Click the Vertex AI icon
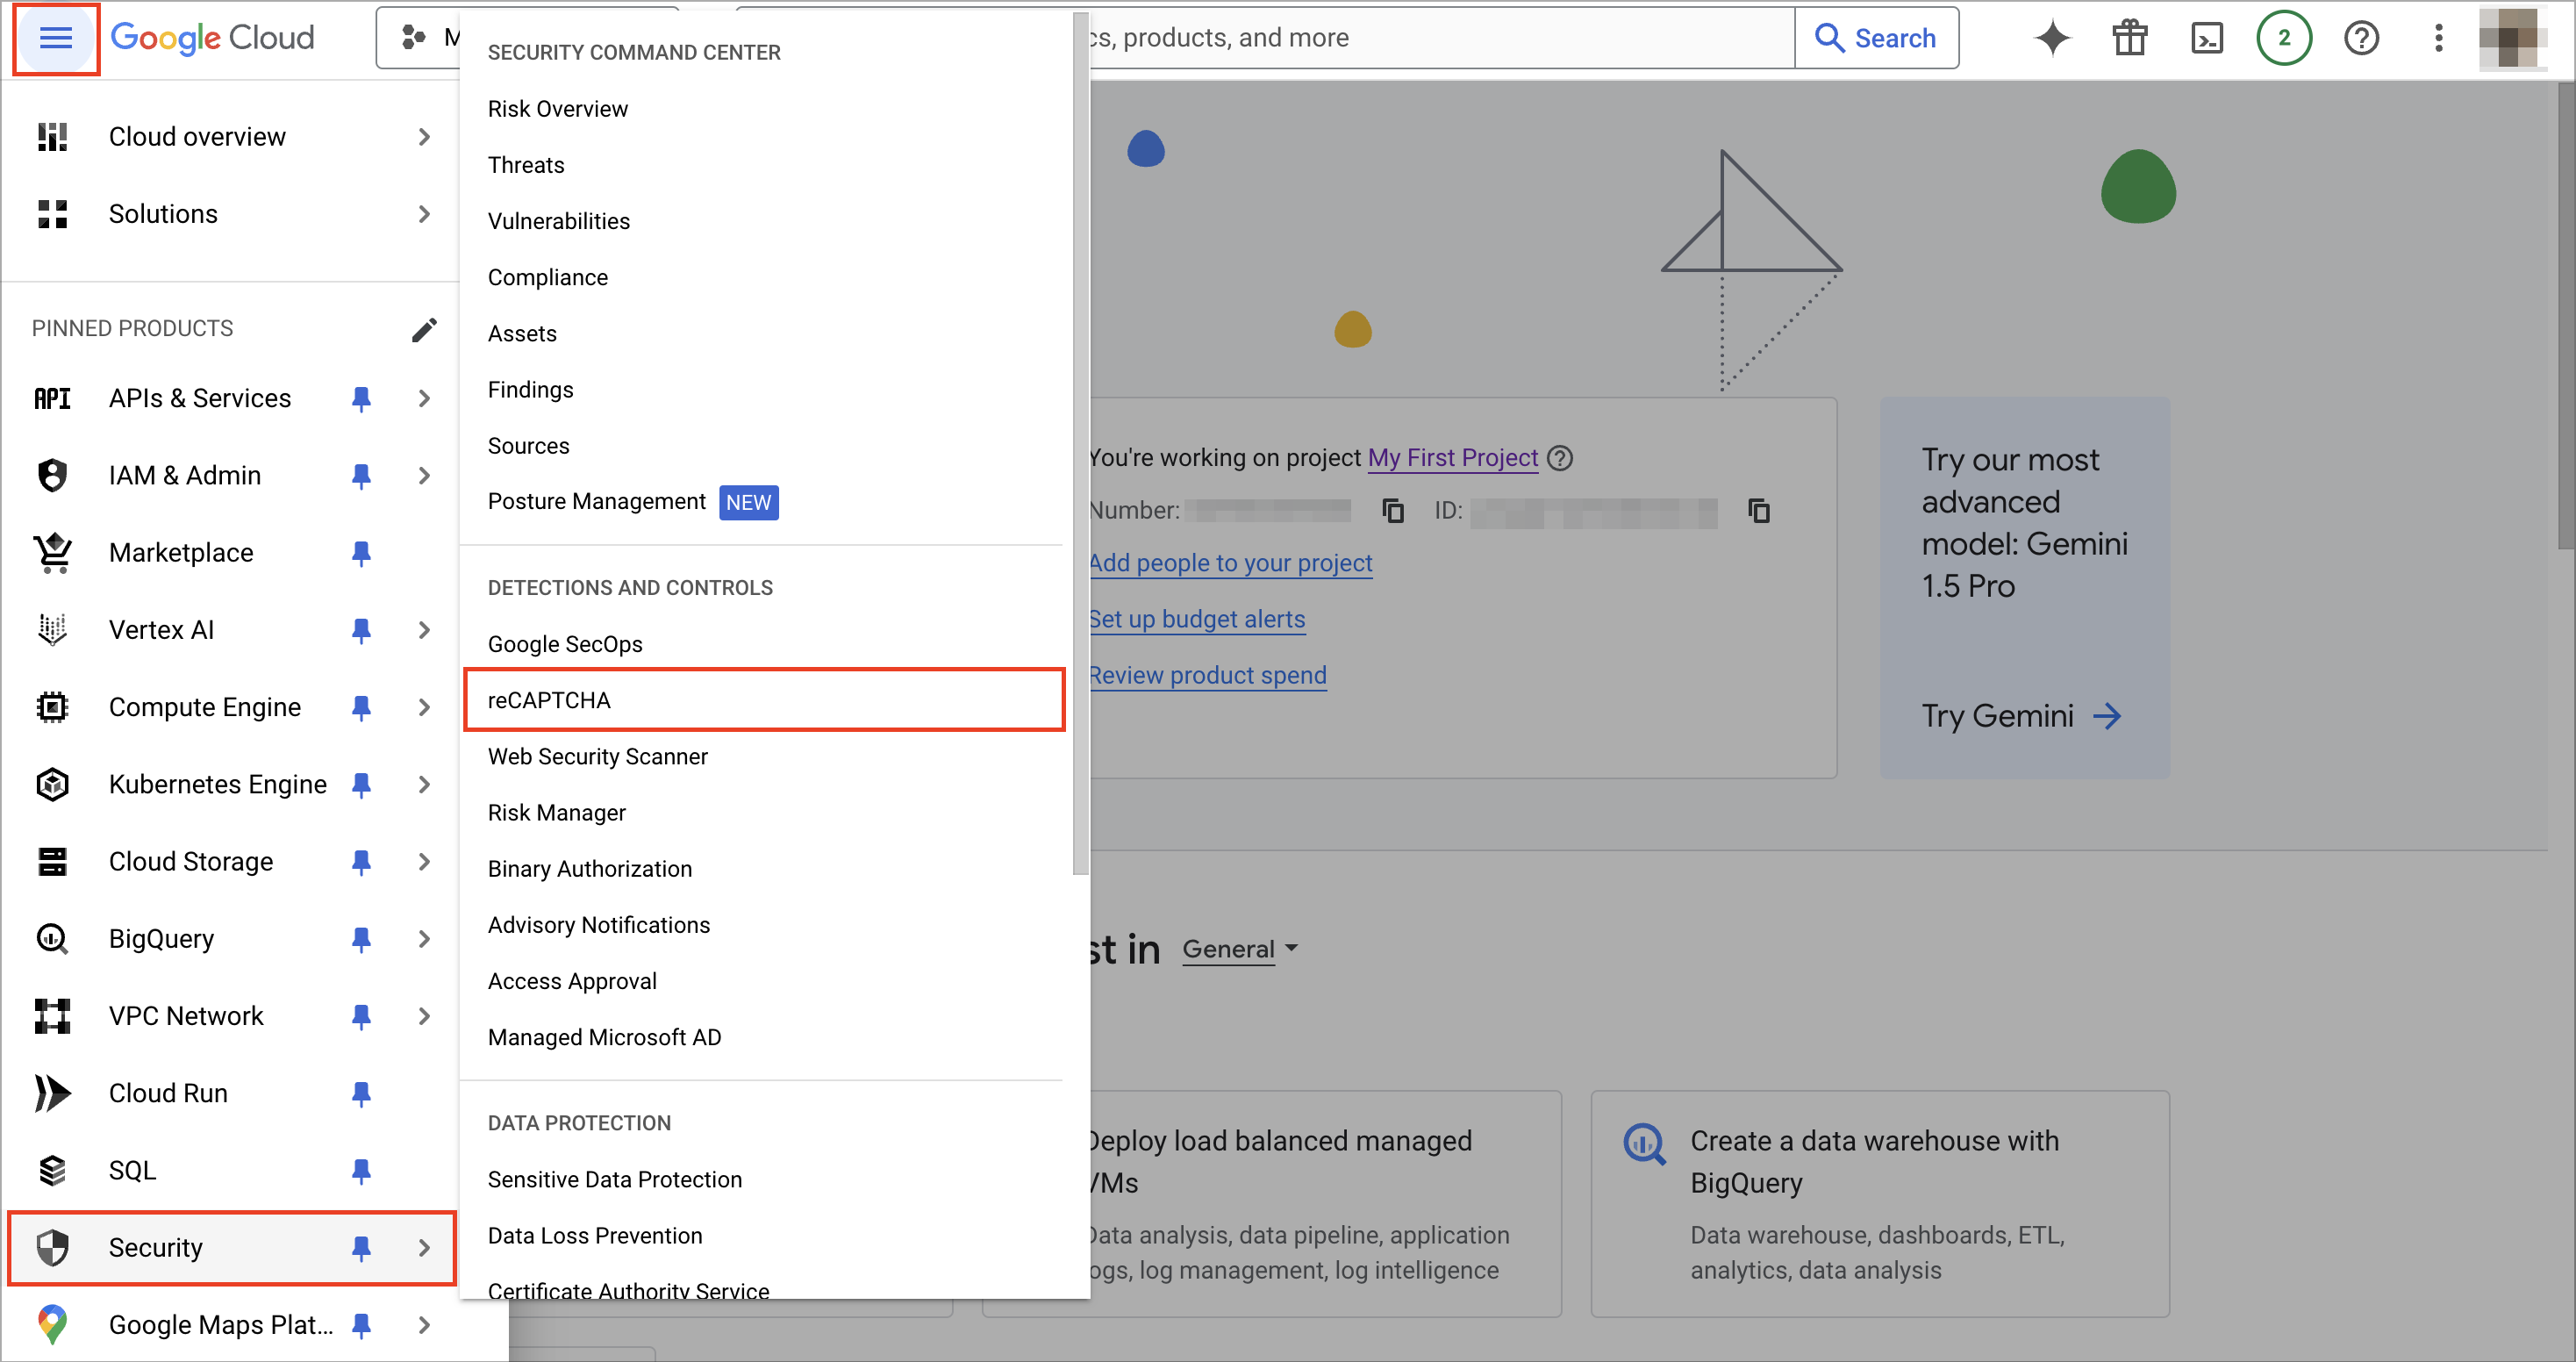The width and height of the screenshot is (2576, 1362). [52, 630]
